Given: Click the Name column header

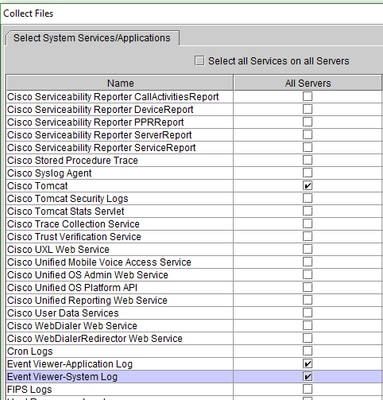Looking at the screenshot, I should click(120, 83).
